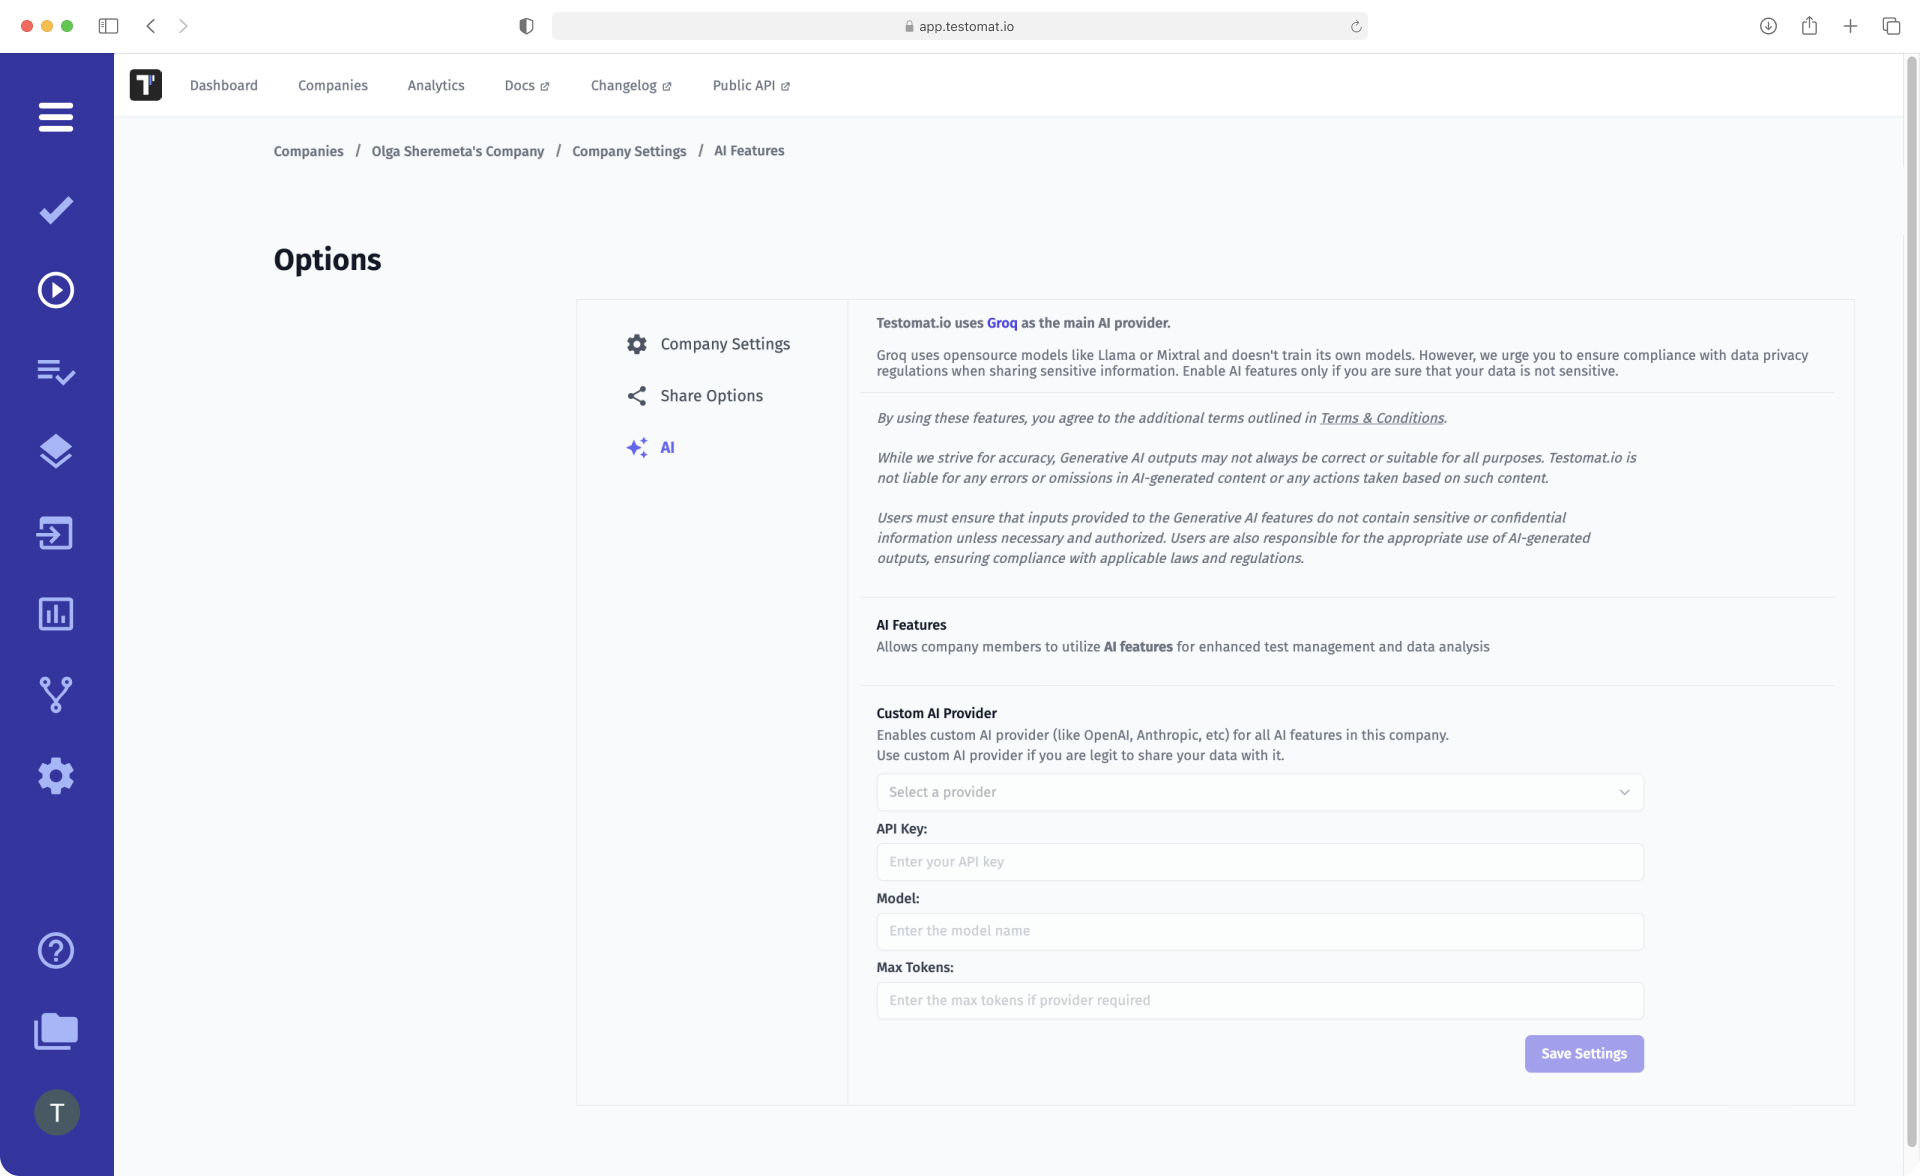Select the tests checkmark icon in sidebar
Viewport: 1920px width, 1176px height.
tap(56, 210)
